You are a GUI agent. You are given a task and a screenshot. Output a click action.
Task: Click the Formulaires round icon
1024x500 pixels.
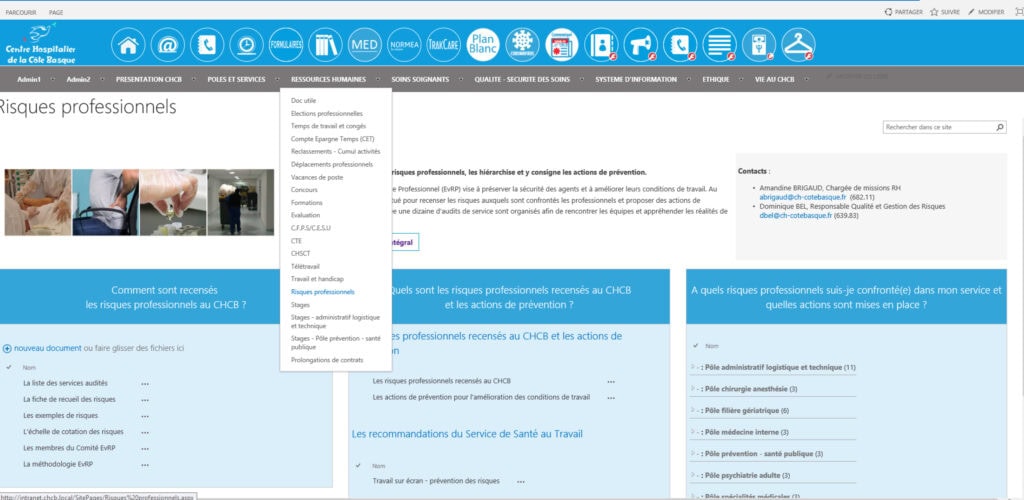[286, 45]
